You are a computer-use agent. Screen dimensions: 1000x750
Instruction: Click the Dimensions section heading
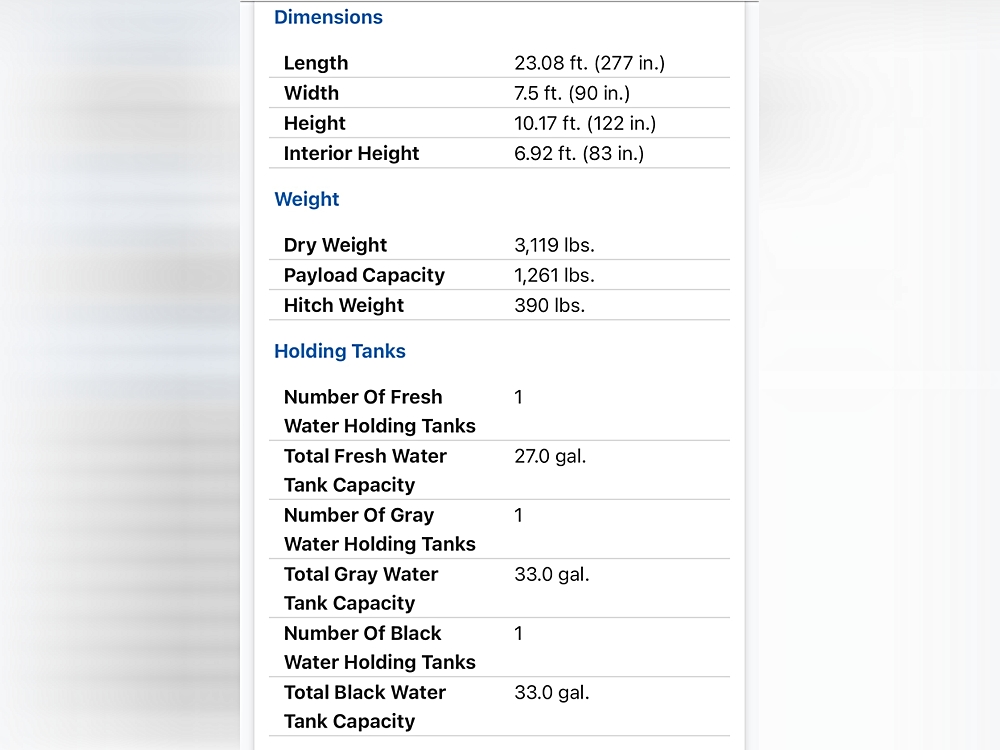[x=328, y=17]
